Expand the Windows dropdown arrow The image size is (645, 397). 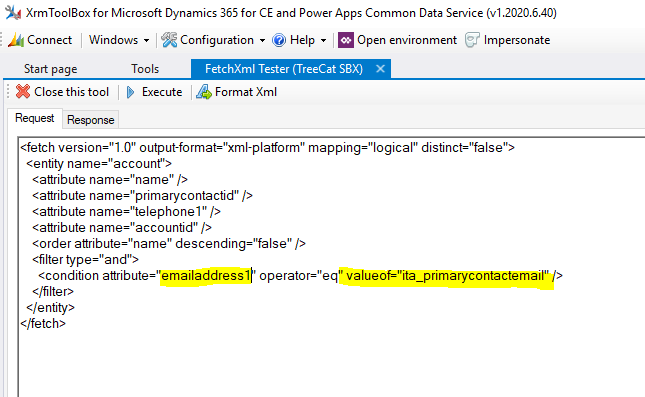coord(146,40)
